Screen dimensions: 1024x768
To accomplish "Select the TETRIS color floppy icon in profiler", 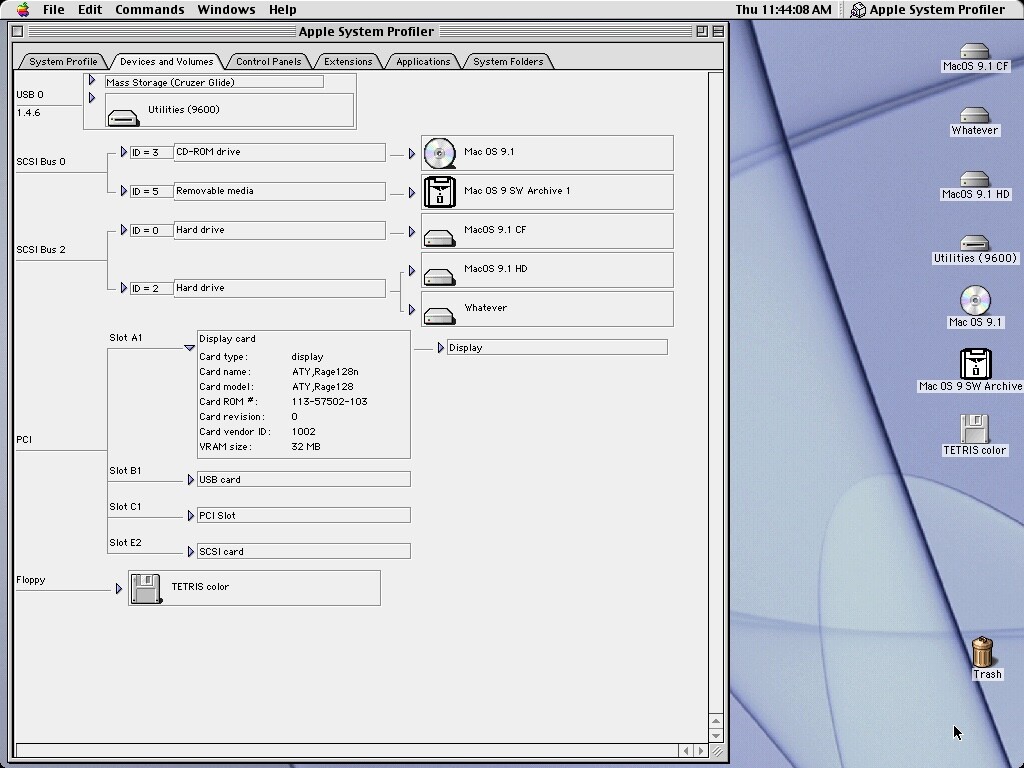I will click(x=147, y=588).
